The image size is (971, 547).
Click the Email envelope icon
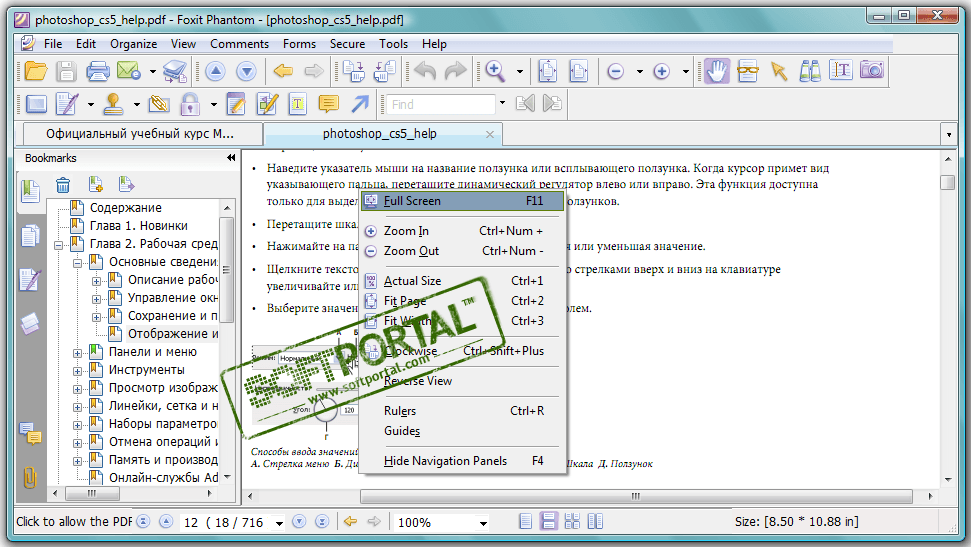click(129, 71)
